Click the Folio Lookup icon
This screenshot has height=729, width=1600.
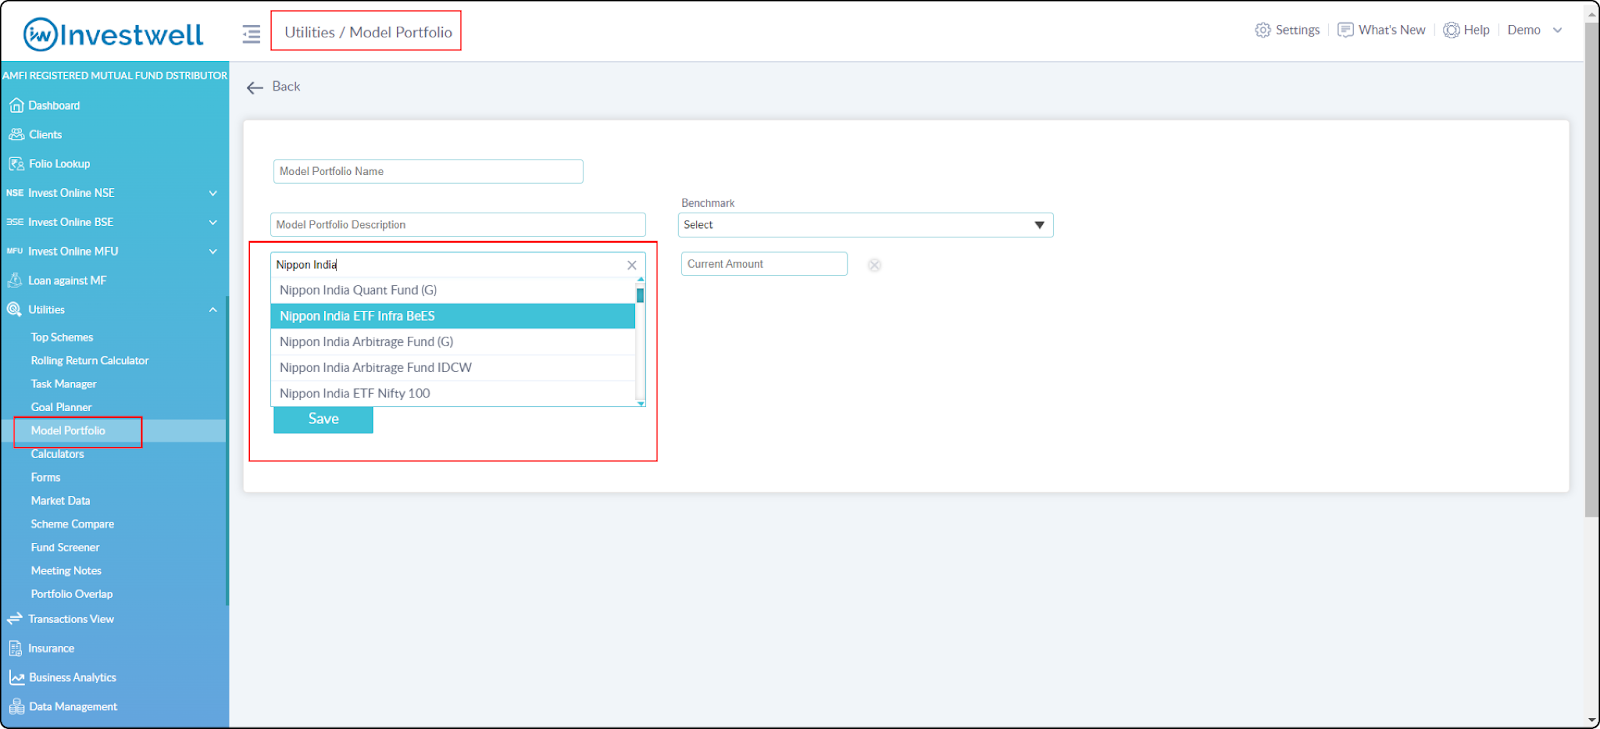[16, 163]
